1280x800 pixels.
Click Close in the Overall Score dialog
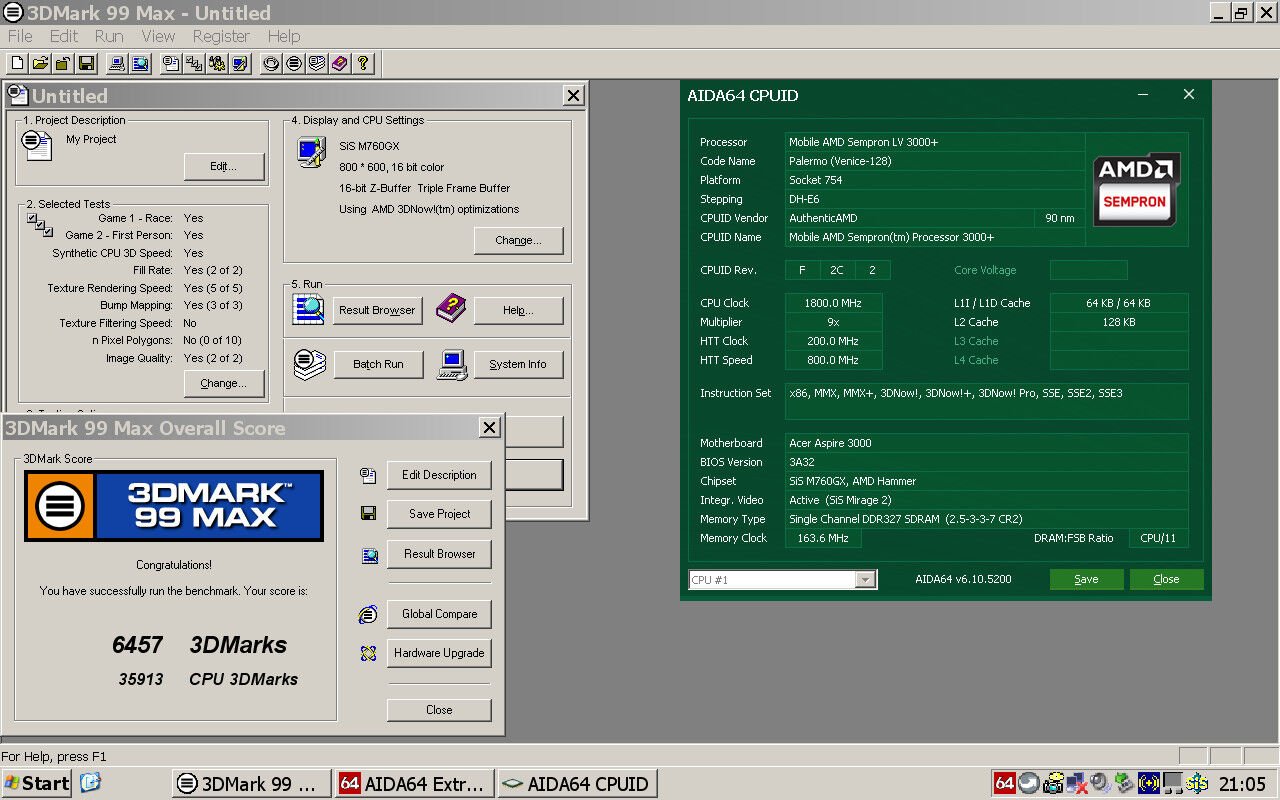(x=439, y=710)
